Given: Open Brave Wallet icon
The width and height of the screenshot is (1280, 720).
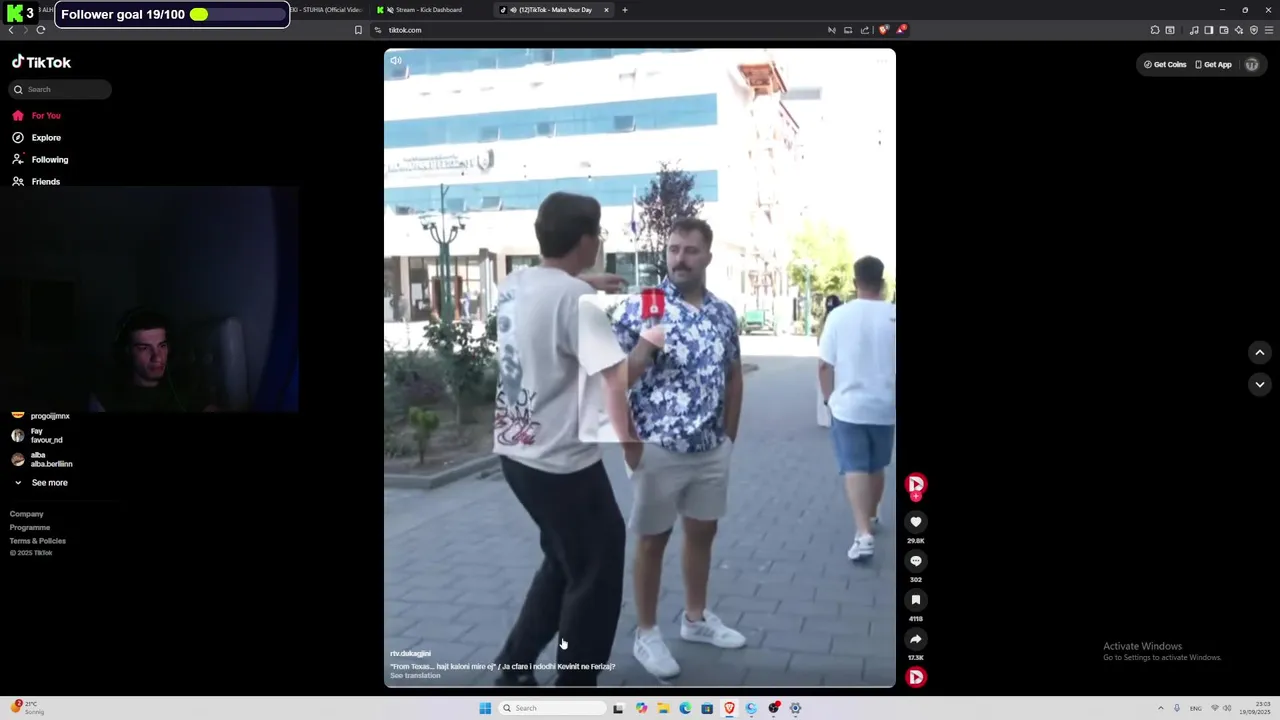Looking at the screenshot, I should click(1223, 30).
